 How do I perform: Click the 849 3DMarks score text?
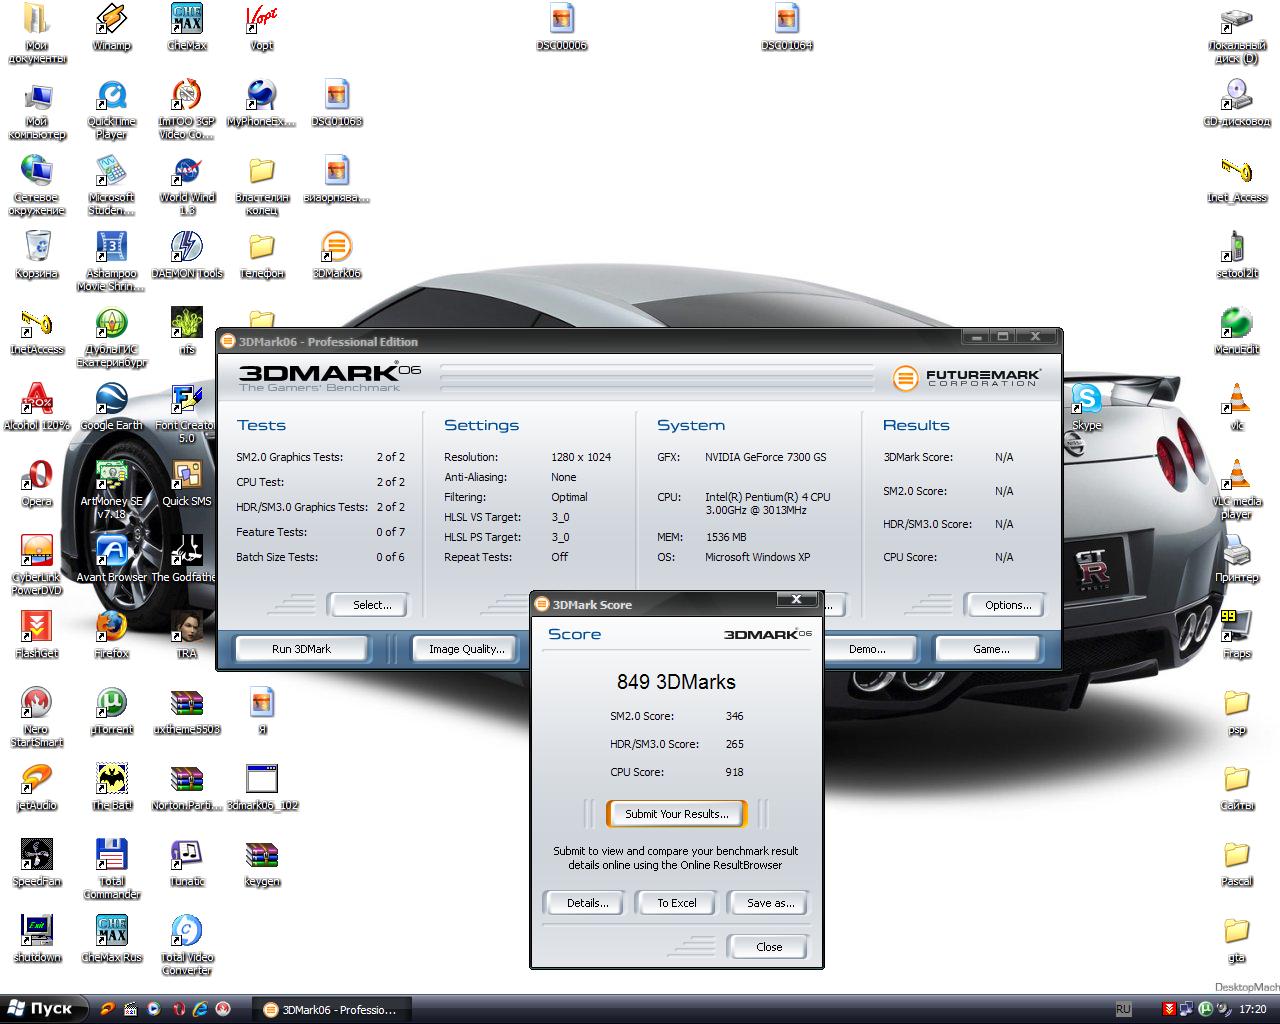(676, 682)
